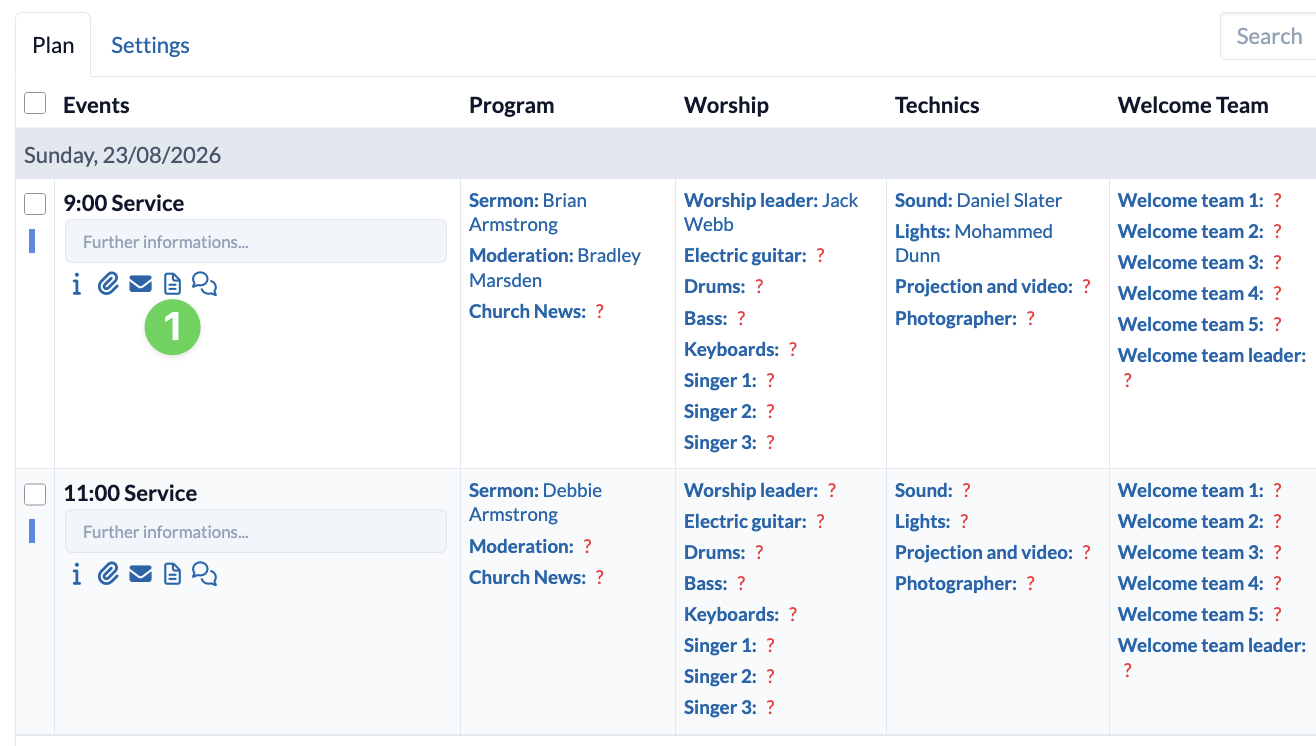Click the Sunday, 23/08/2026 date row
This screenshot has width=1316, height=746.
click(x=666, y=155)
